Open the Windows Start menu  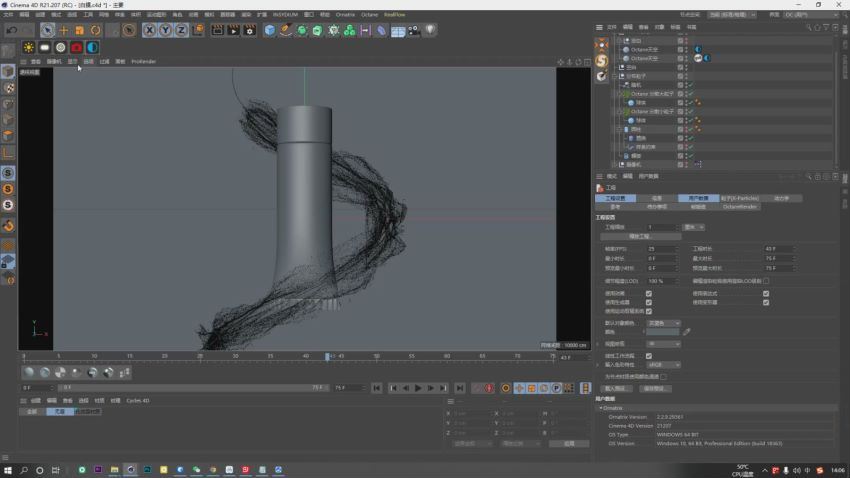tap(8, 470)
